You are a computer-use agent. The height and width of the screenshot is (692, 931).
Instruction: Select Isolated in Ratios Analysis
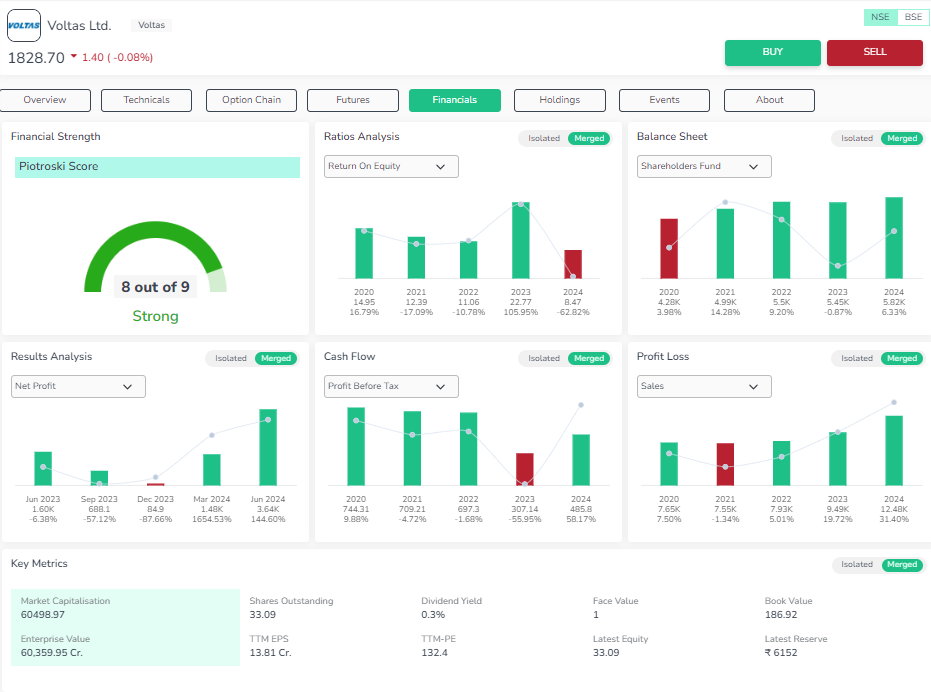[544, 138]
